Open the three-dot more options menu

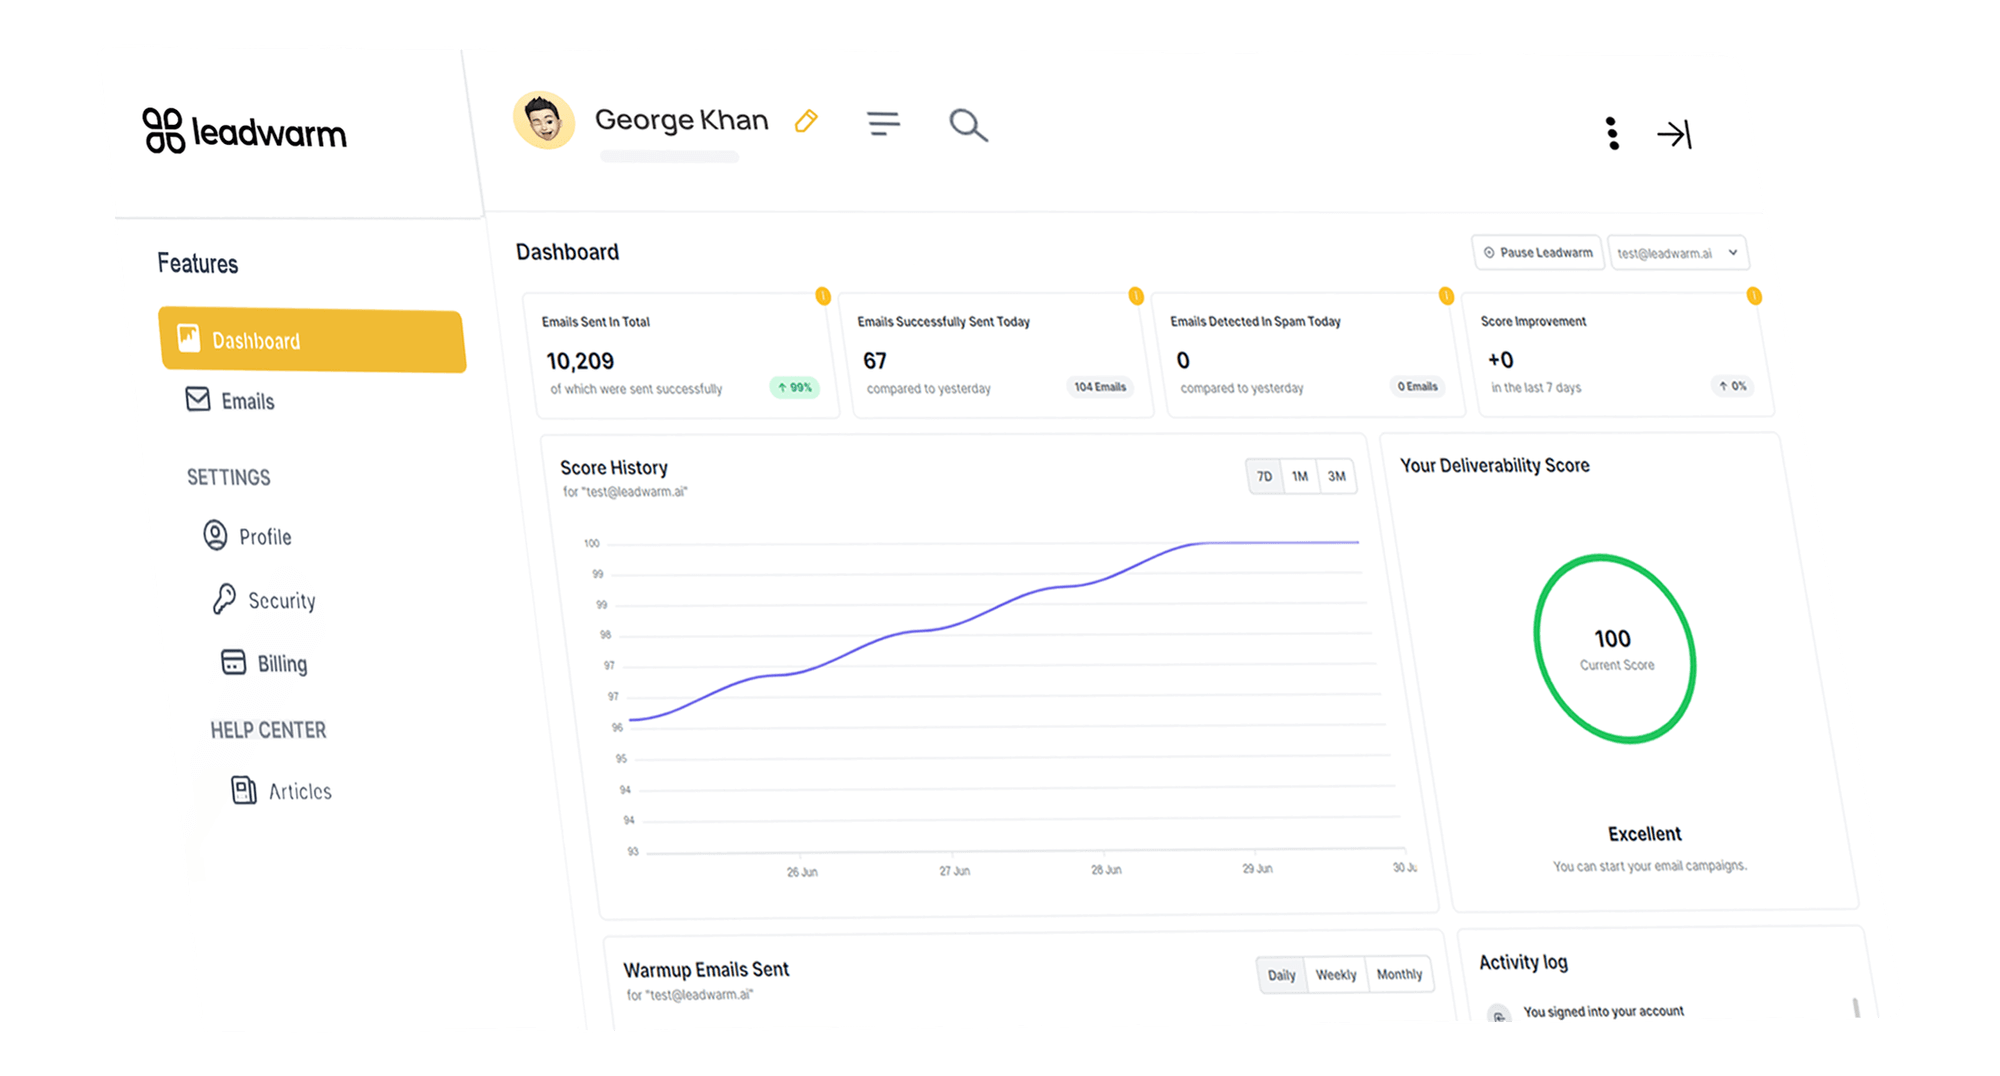coord(1612,133)
